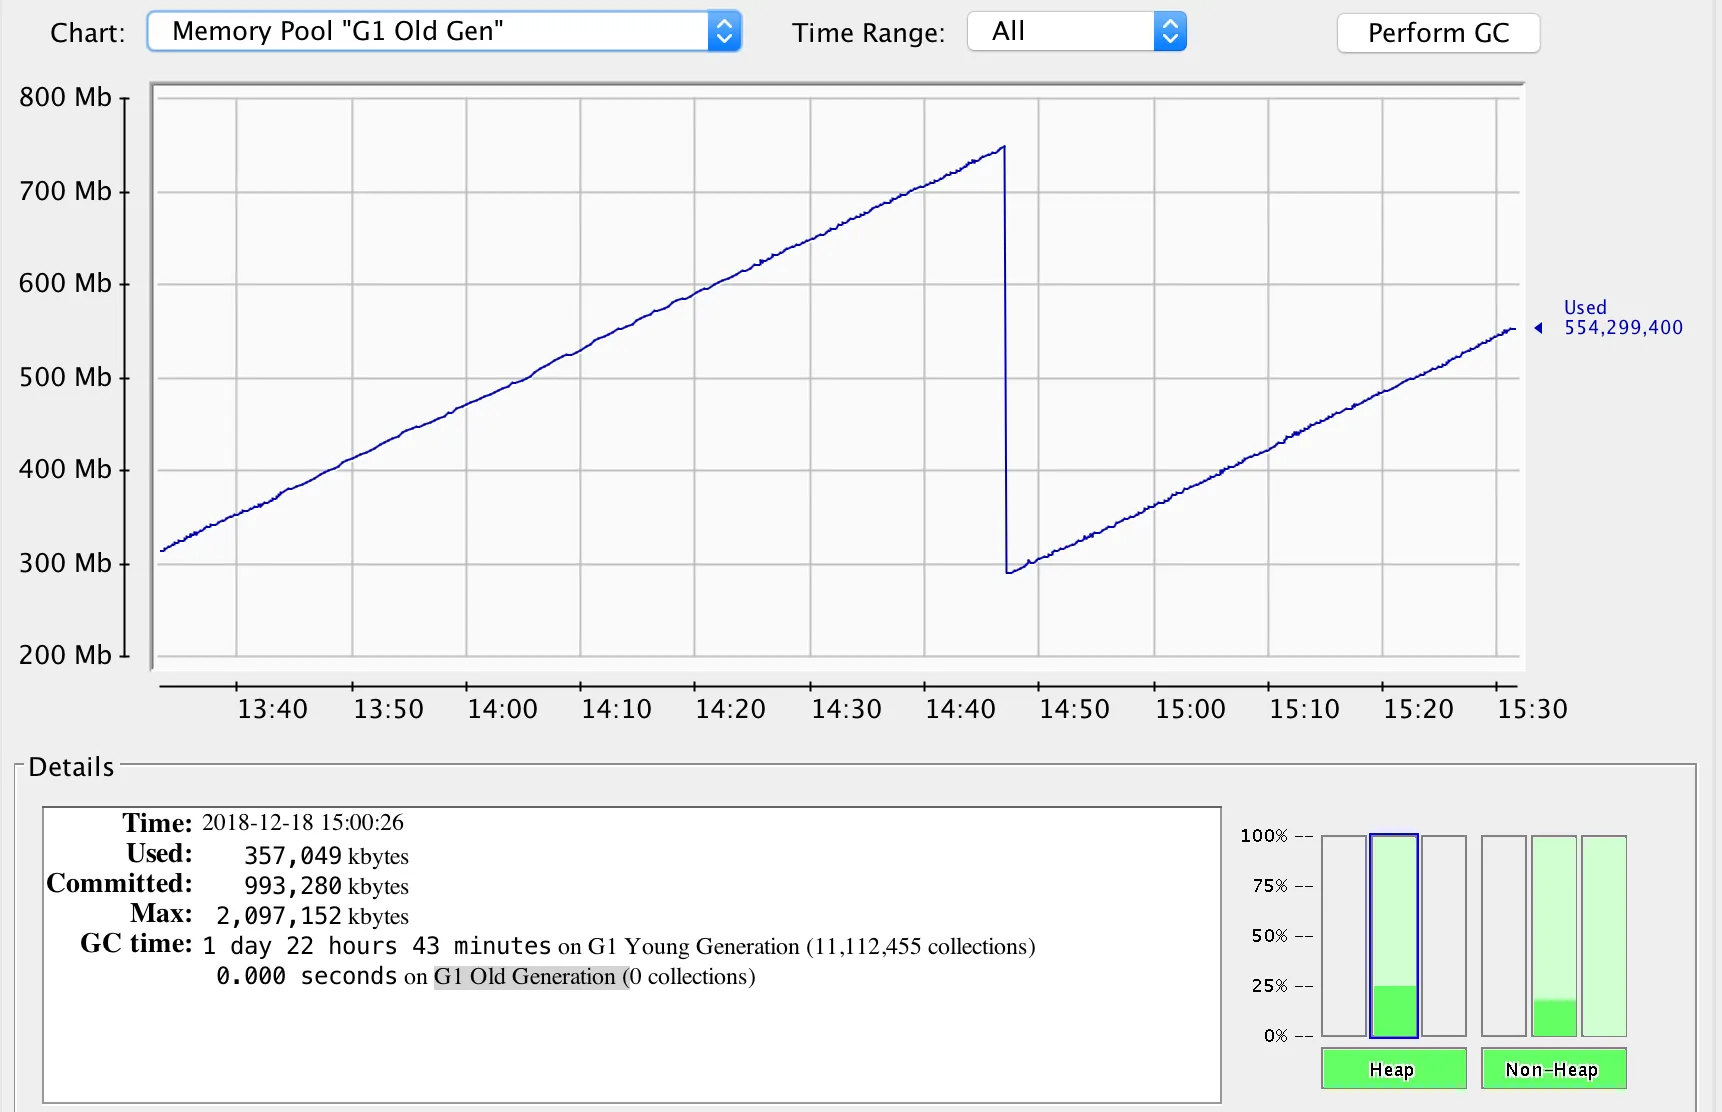The image size is (1722, 1112).
Task: Click the 'Time Range:' label
Action: click(868, 33)
